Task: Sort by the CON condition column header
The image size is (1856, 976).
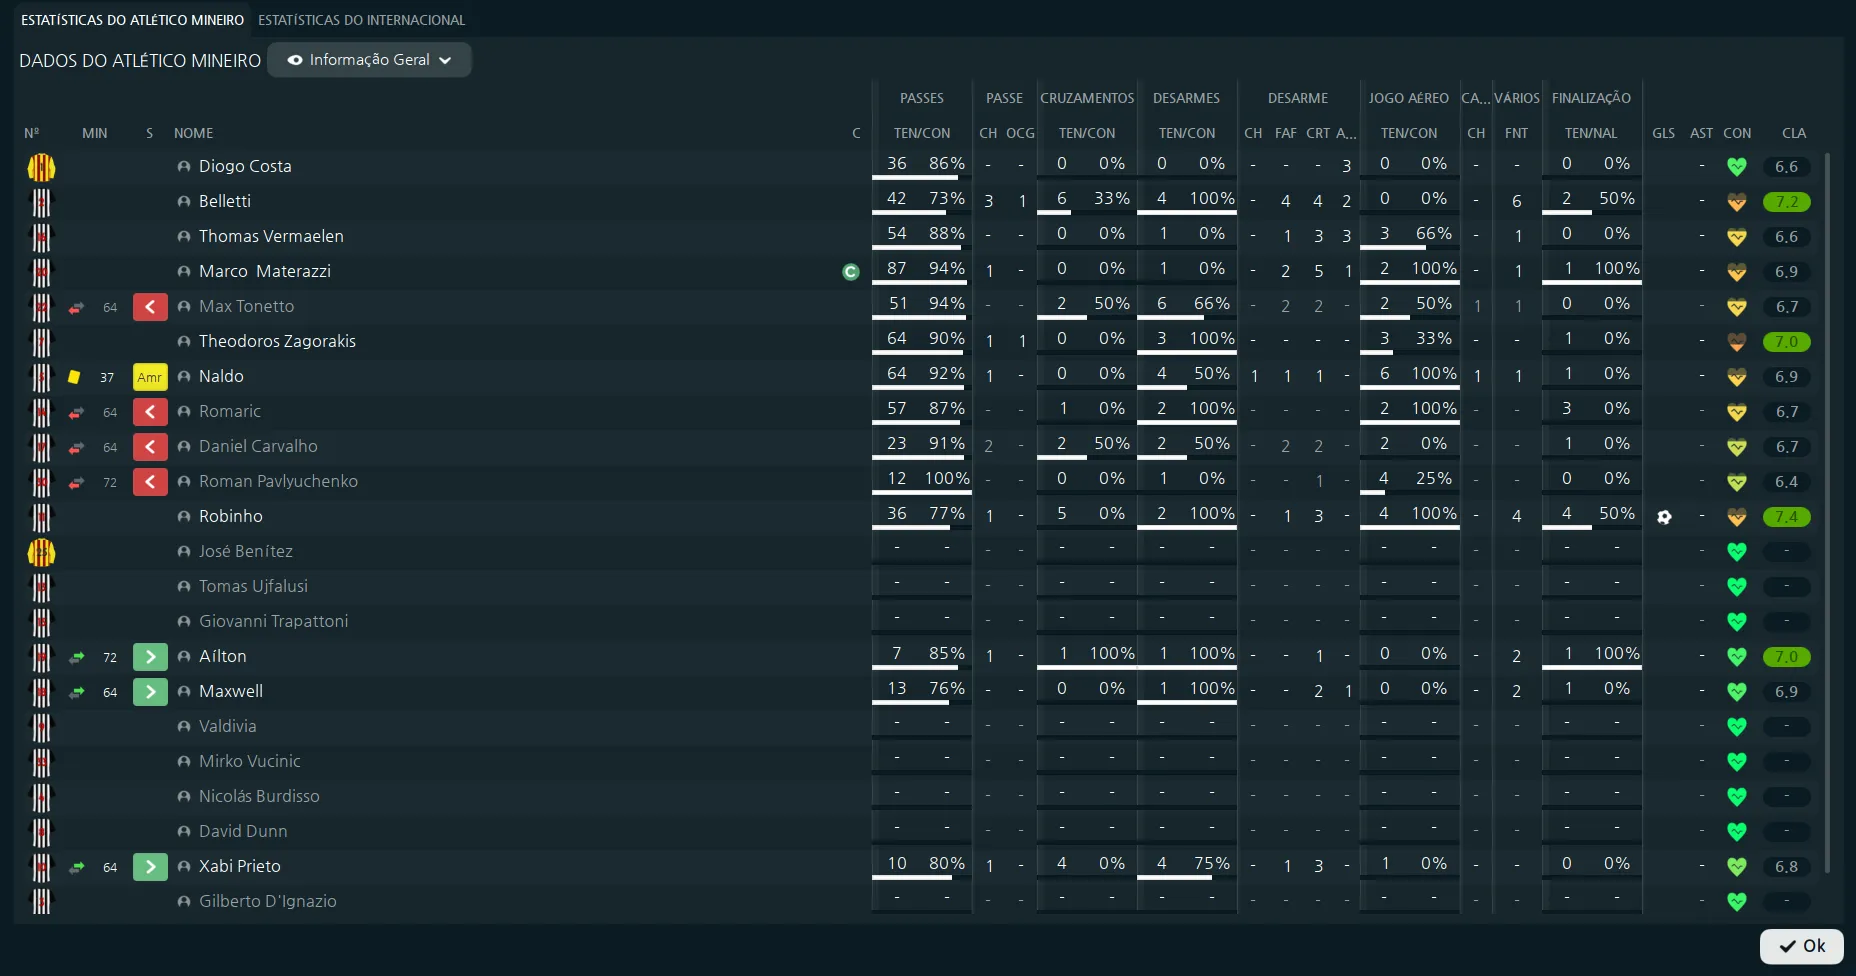Action: click(x=1737, y=133)
